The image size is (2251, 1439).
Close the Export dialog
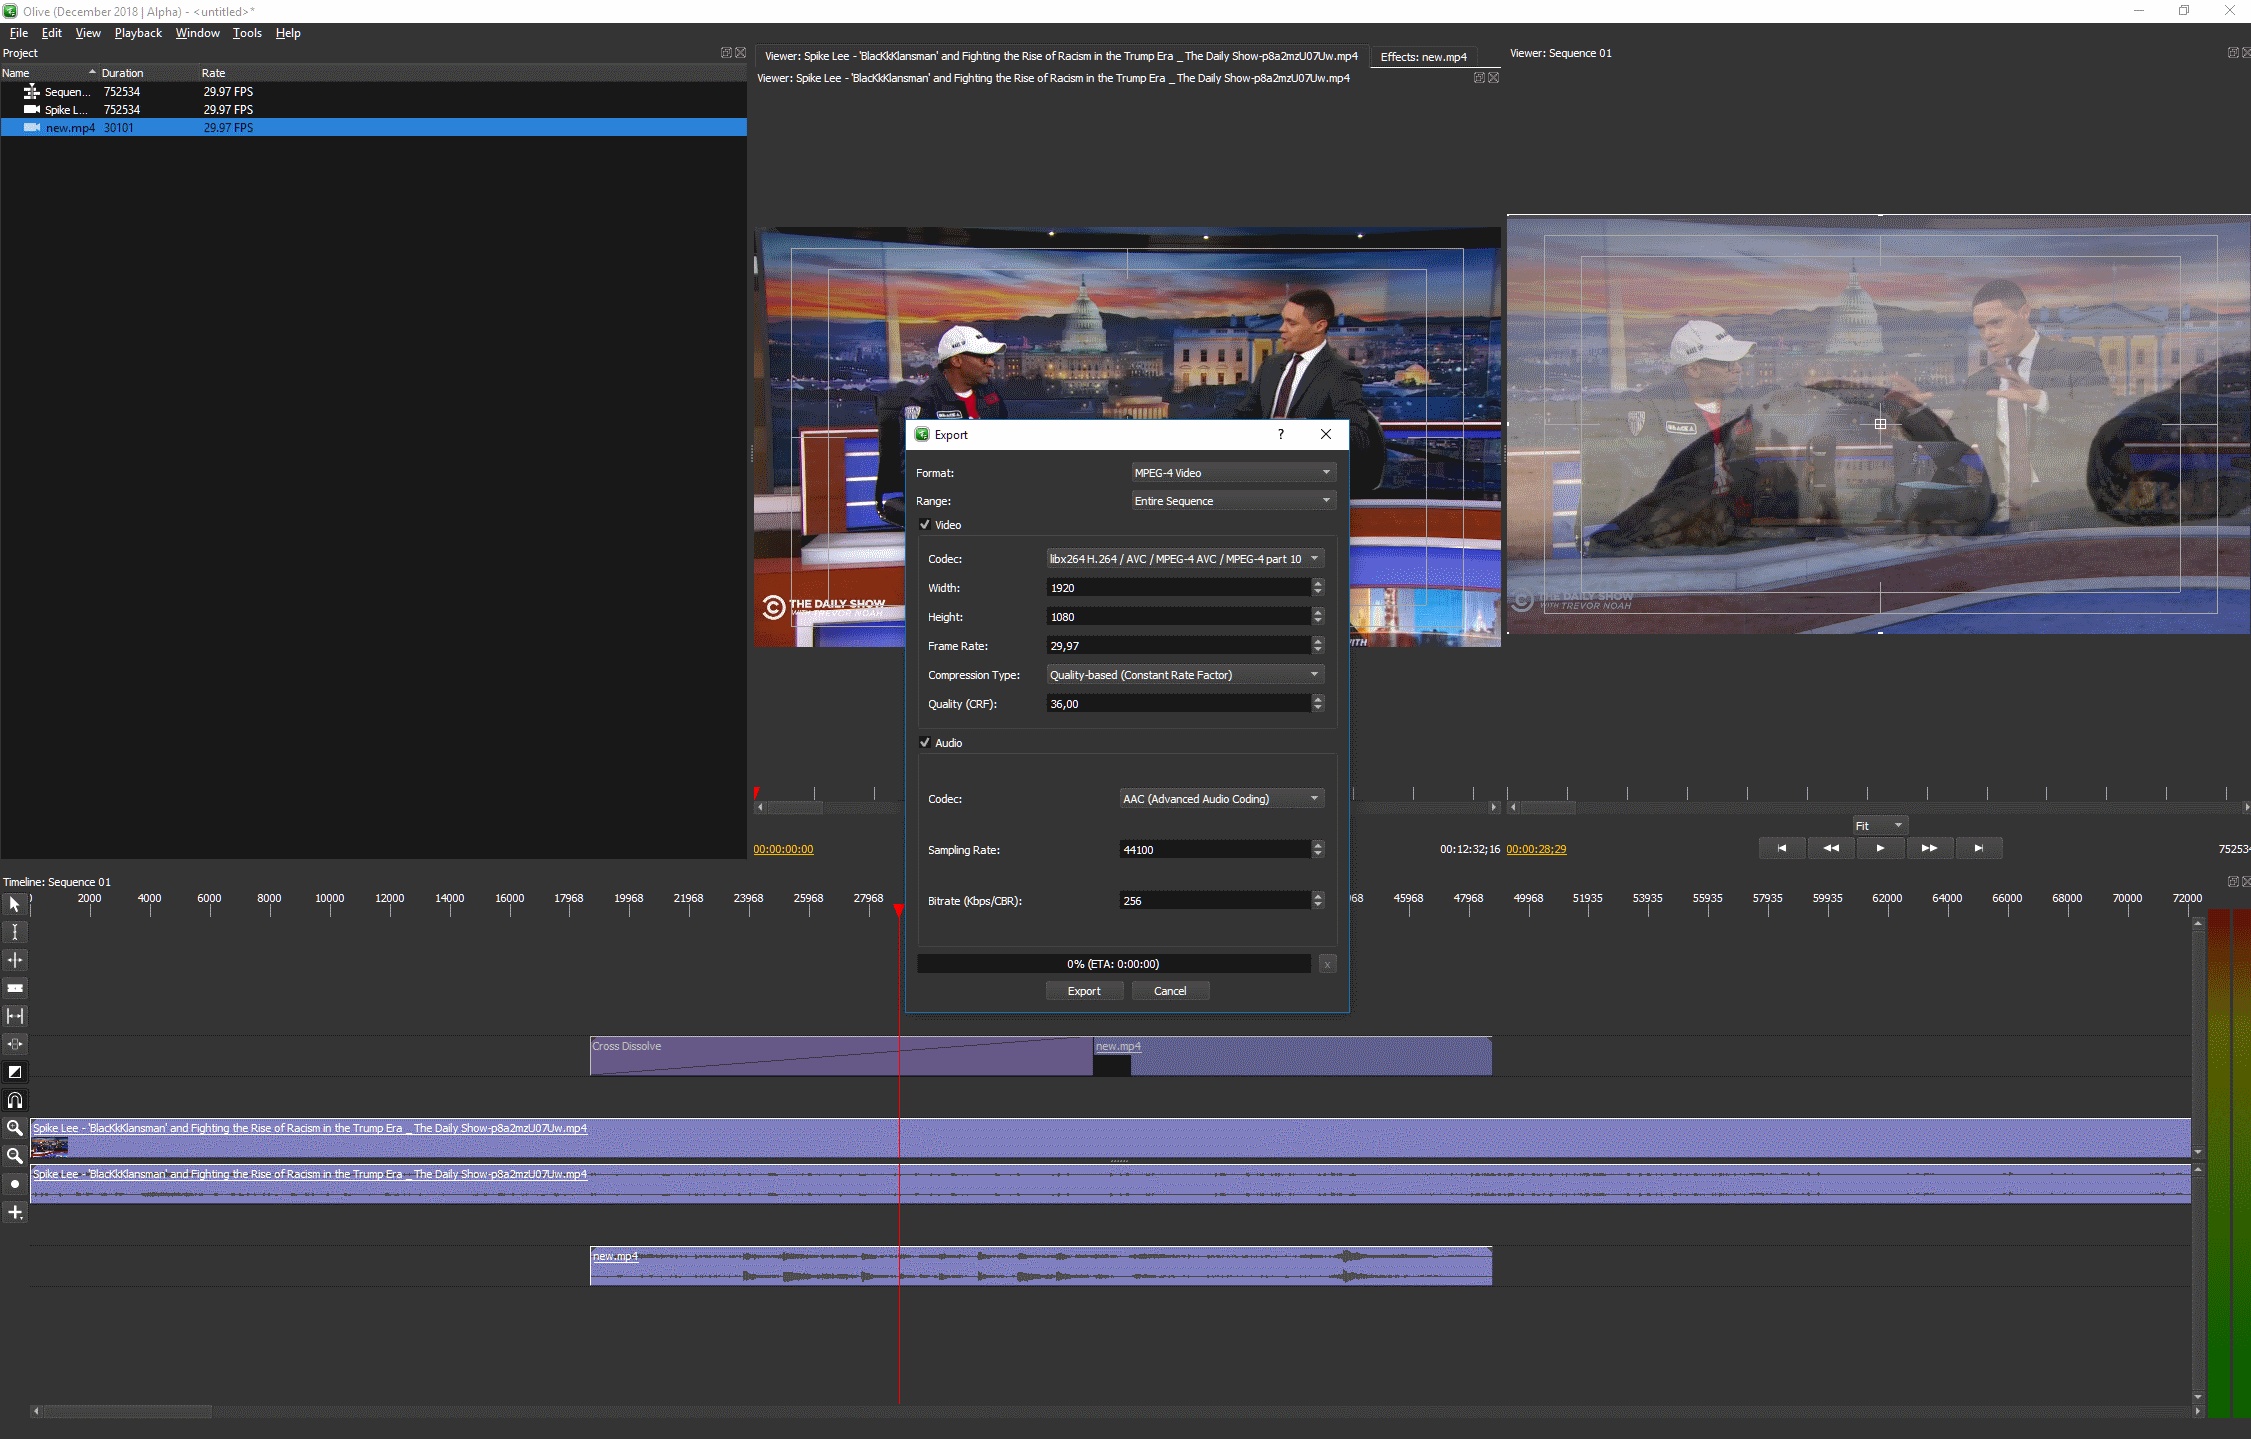(x=1326, y=434)
